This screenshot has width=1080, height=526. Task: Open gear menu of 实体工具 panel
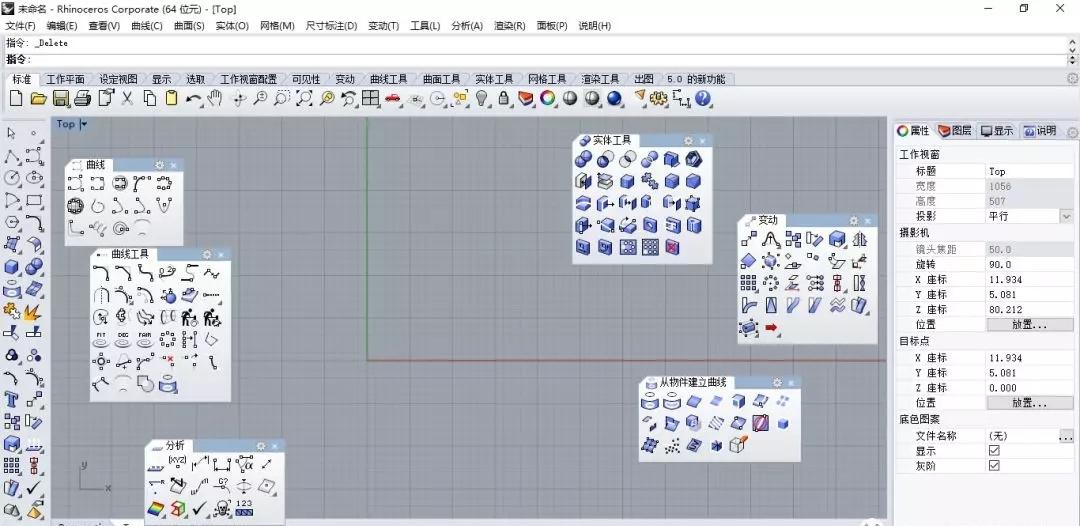point(688,140)
